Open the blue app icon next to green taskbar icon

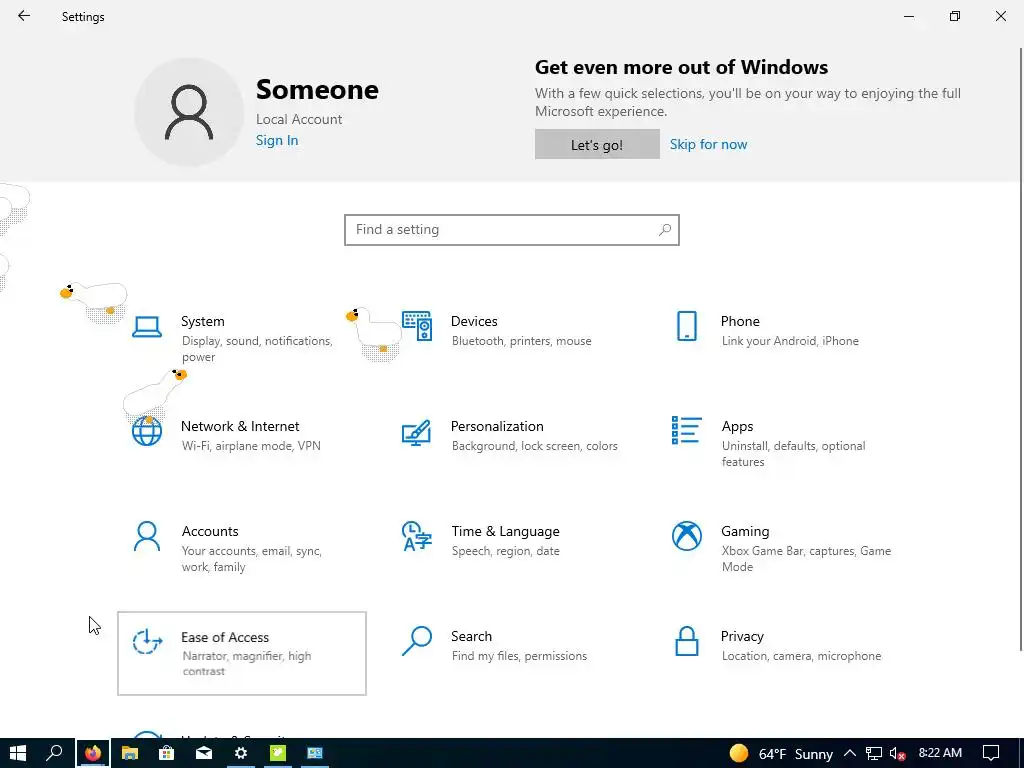tap(315, 753)
